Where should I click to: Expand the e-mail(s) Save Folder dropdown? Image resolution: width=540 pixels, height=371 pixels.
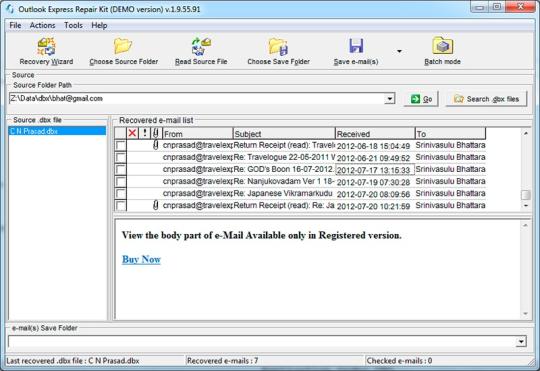(521, 341)
